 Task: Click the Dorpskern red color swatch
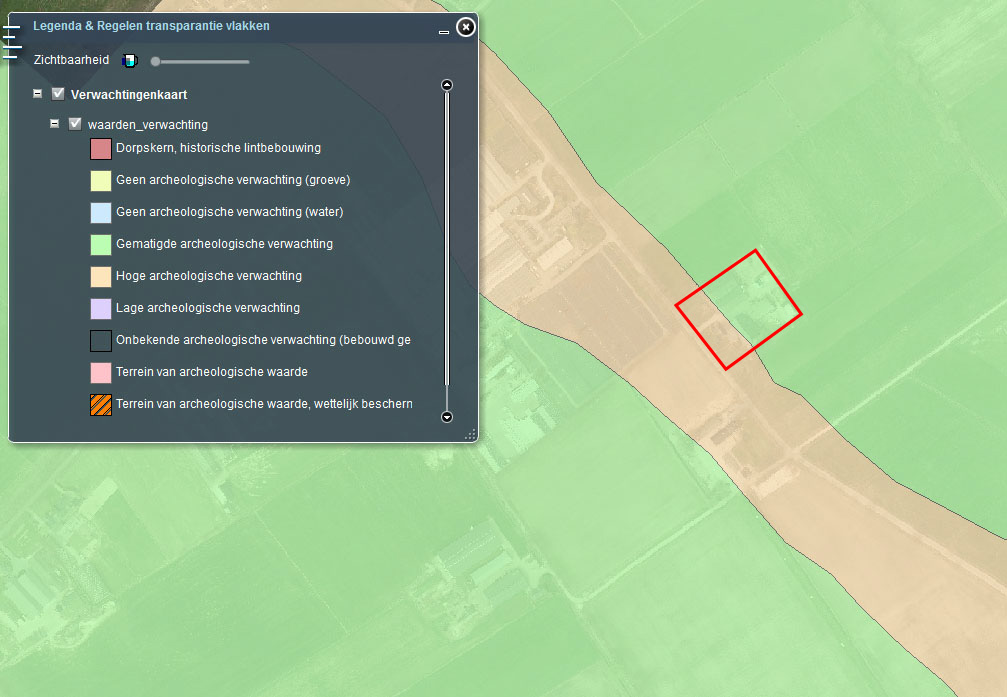100,149
